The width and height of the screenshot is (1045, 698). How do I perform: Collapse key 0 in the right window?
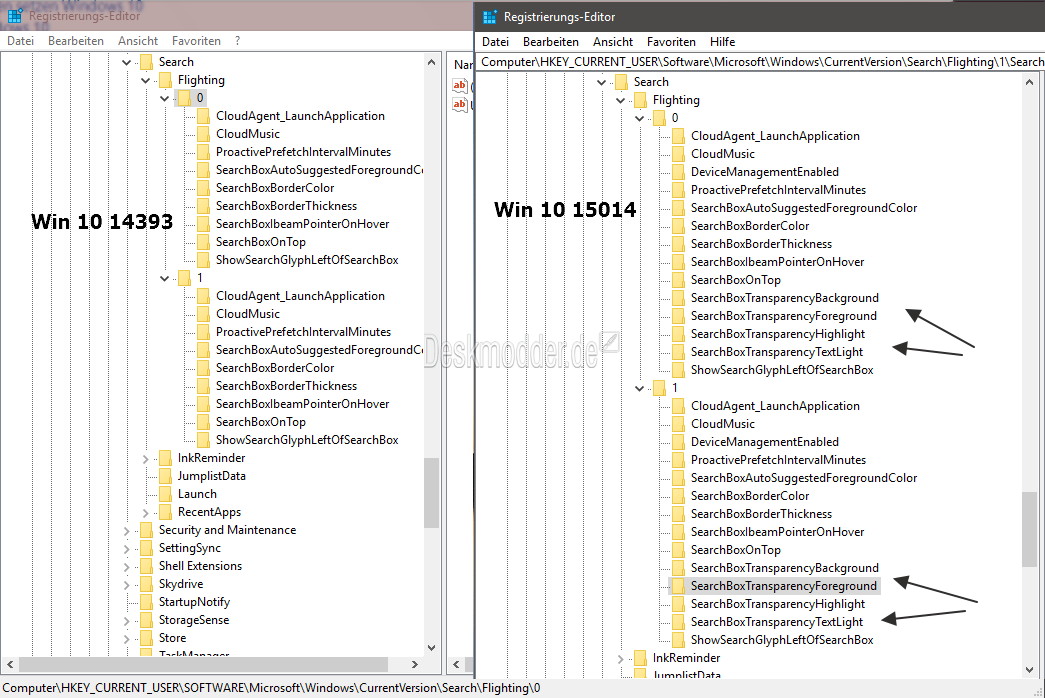click(x=640, y=118)
